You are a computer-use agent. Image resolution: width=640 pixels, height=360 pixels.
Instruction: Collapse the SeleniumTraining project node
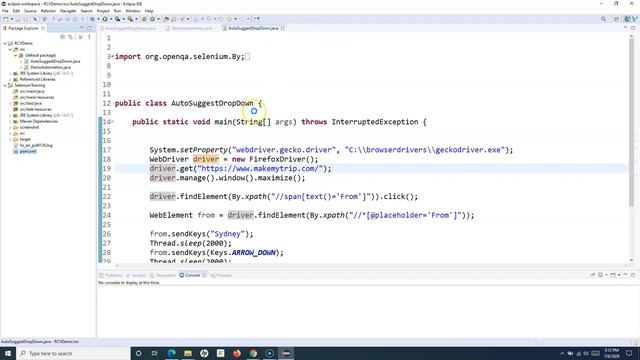pos(5,85)
